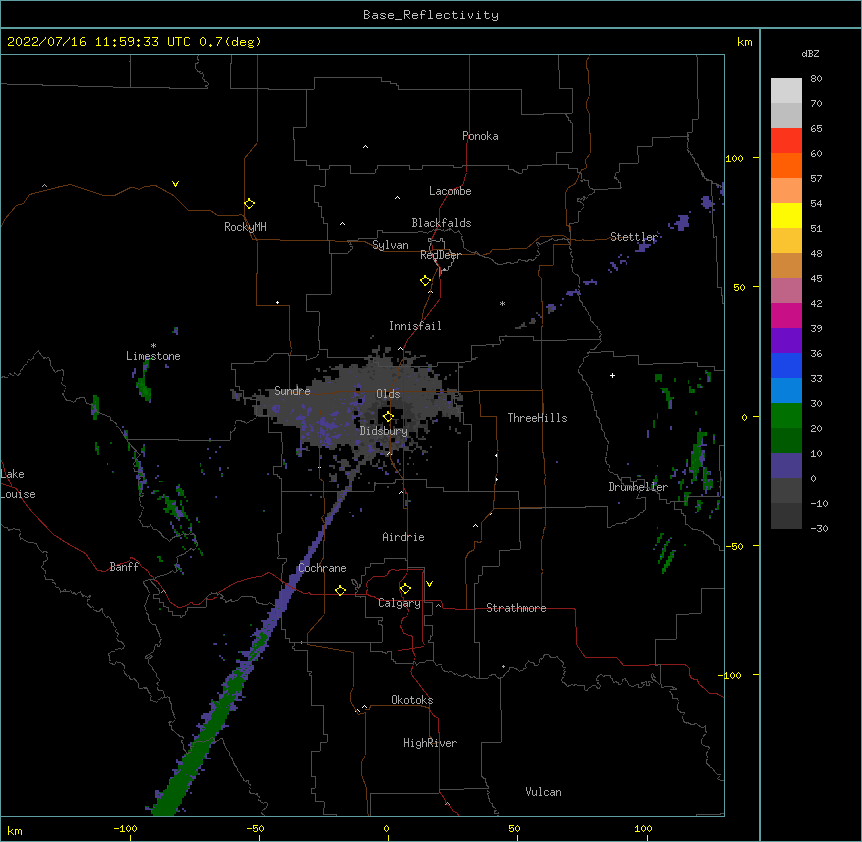The height and width of the screenshot is (842, 862).
Task: Click the orange 57-60 dBZ legend swatch
Action: (786, 165)
